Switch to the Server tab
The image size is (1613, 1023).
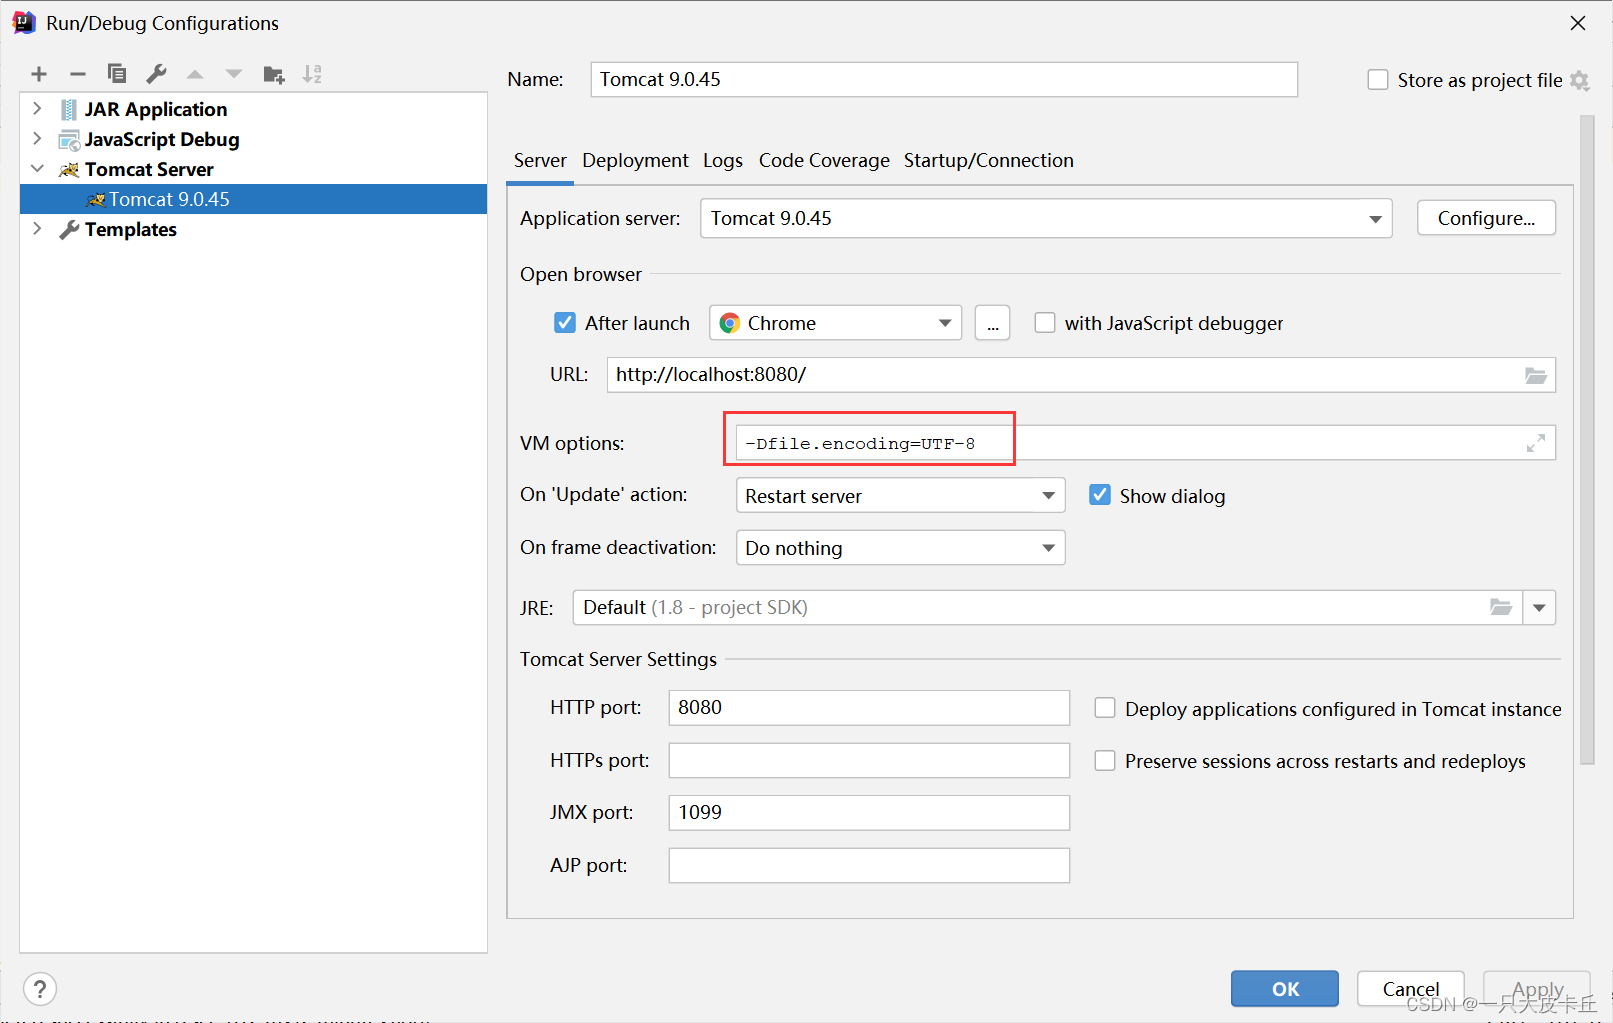(x=540, y=161)
